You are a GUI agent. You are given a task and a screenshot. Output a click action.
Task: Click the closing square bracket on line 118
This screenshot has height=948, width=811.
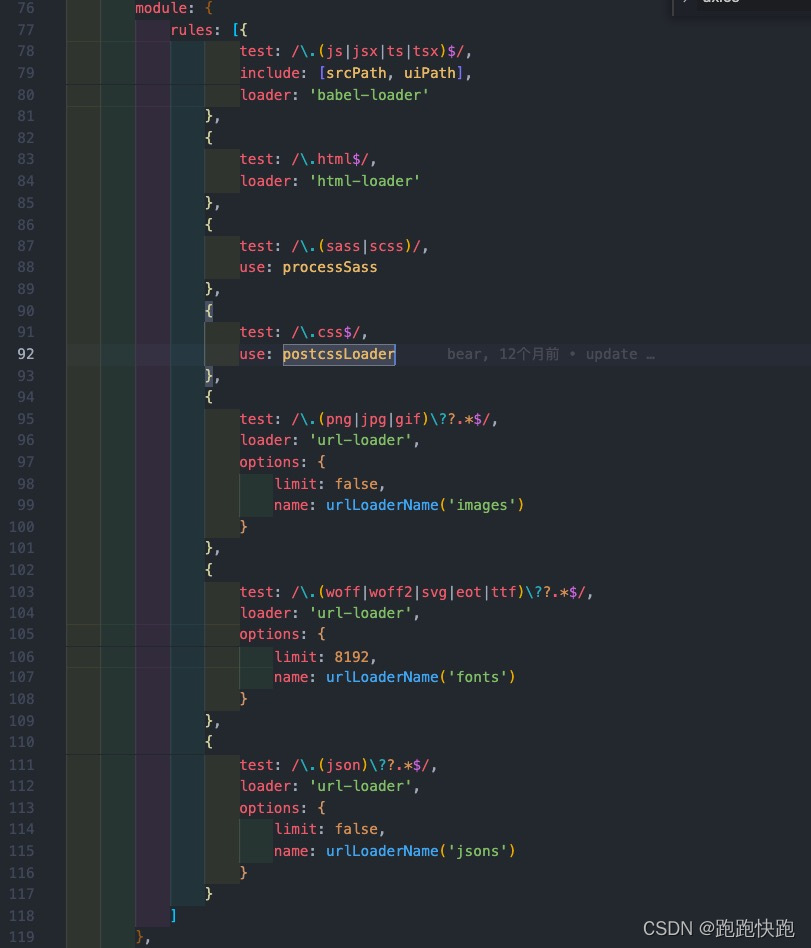click(174, 915)
